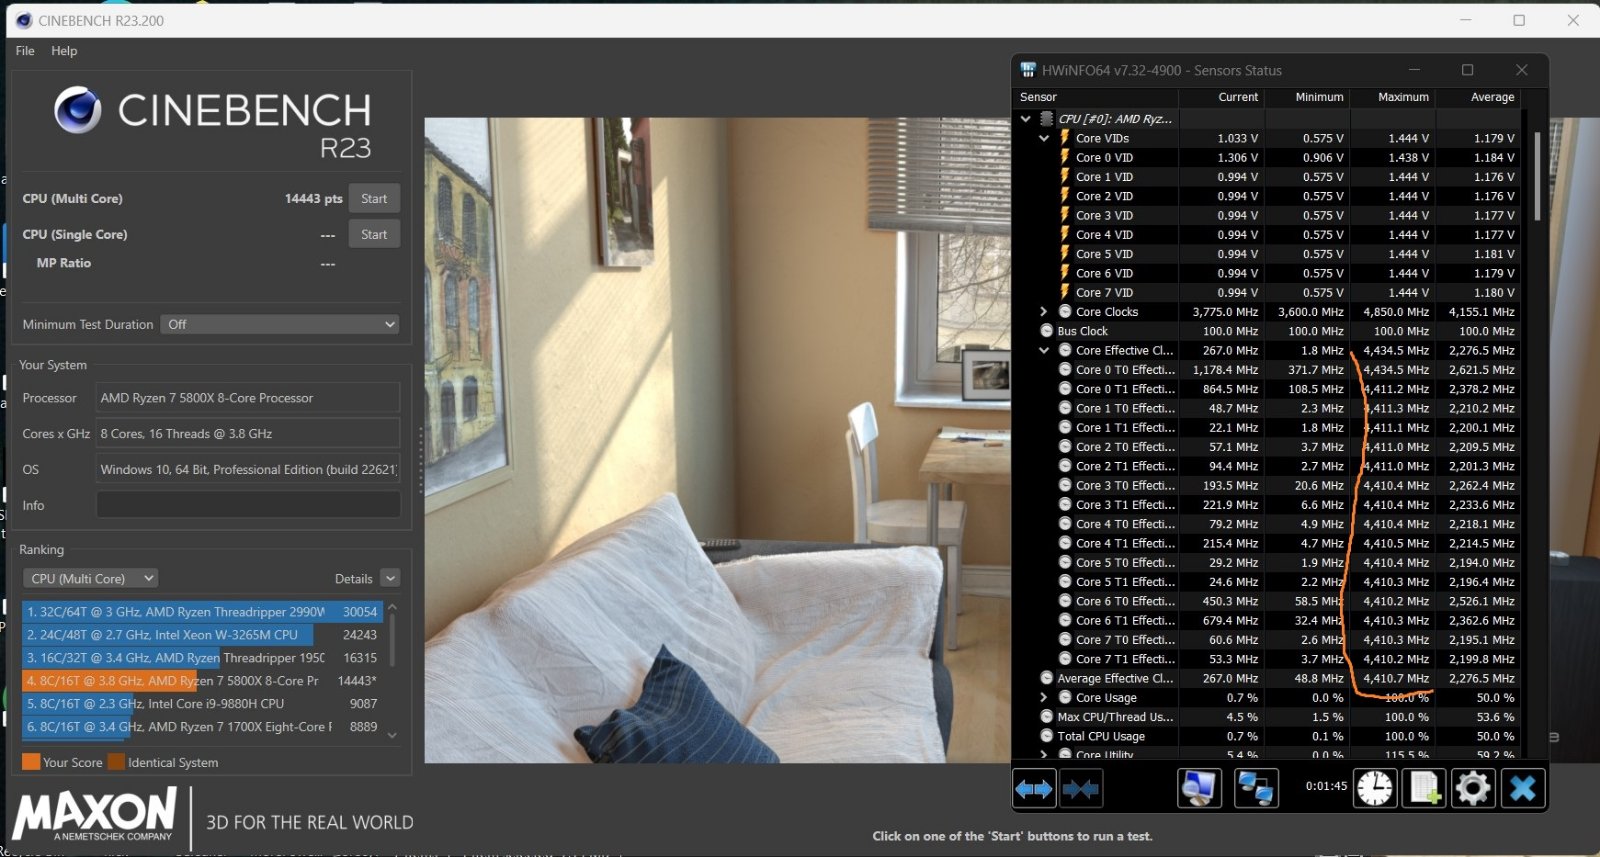
Task: Click the ranking list scrollbar
Action: pyautogui.click(x=392, y=640)
